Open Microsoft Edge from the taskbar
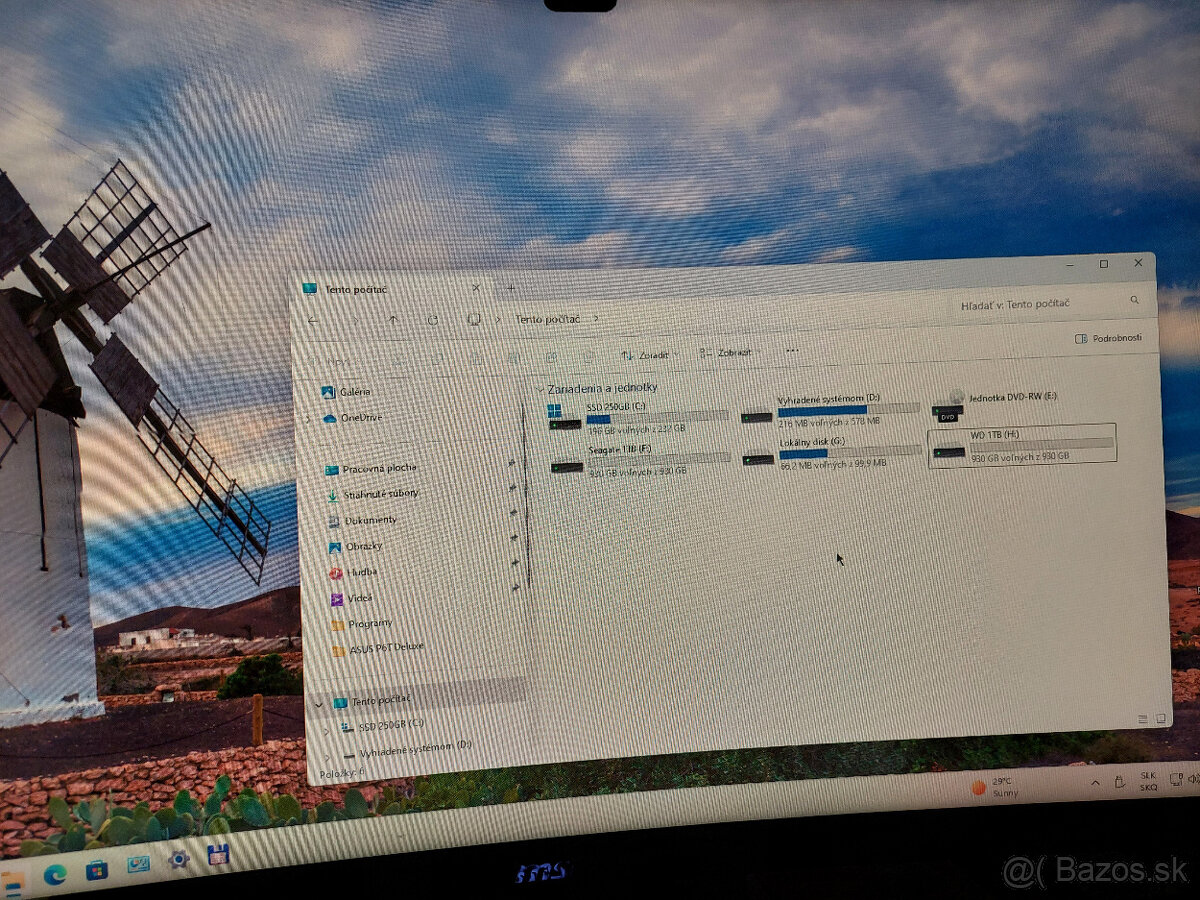The width and height of the screenshot is (1200, 900). 55,875
